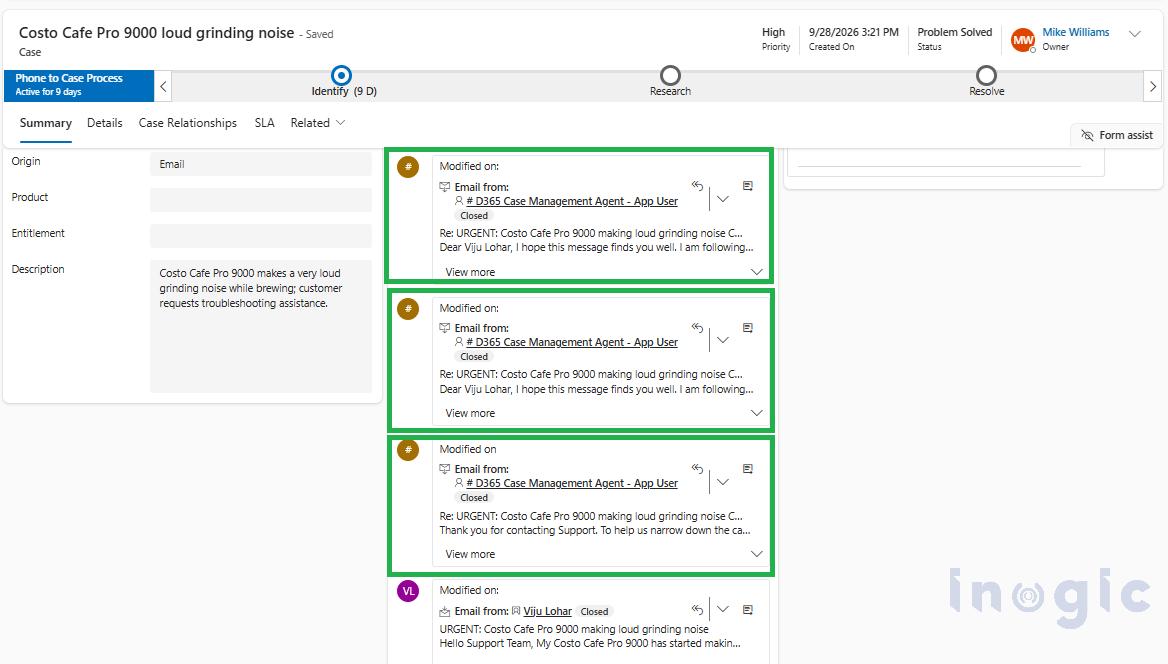Toggle the Form assist button
Screen dimensions: 1168x664
point(1117,135)
